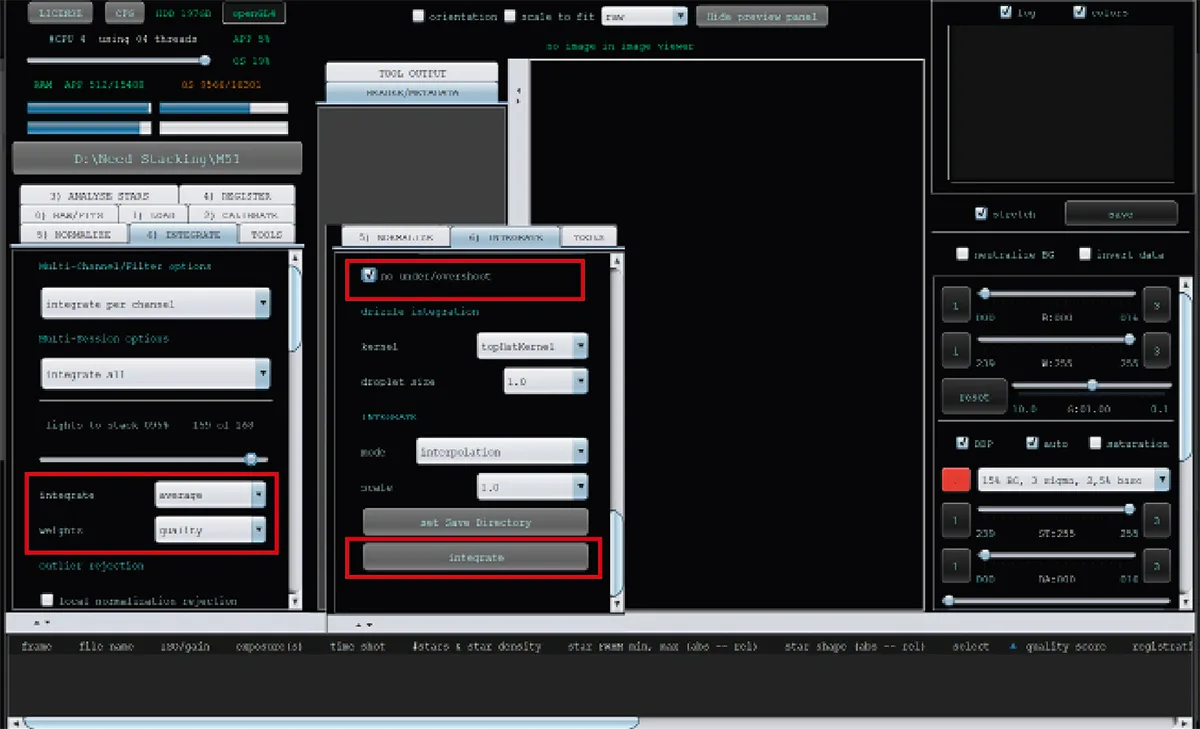This screenshot has height=729, width=1200.
Task: Open the HEADER/METADATA tab
Action: (x=412, y=92)
